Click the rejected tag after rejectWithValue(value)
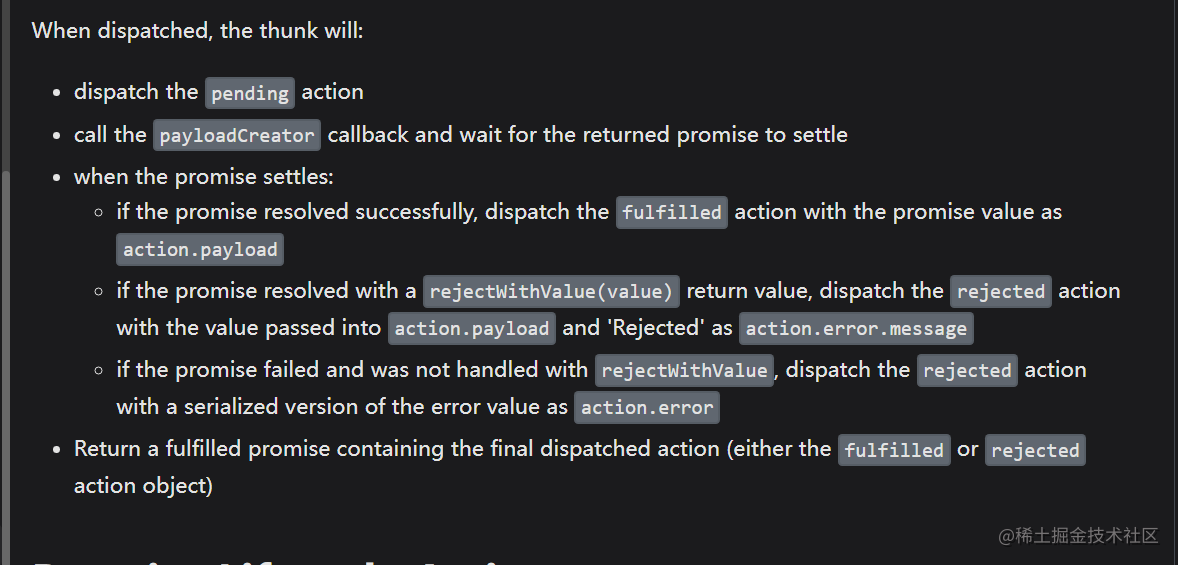Viewport: 1178px width, 565px height. (1001, 292)
